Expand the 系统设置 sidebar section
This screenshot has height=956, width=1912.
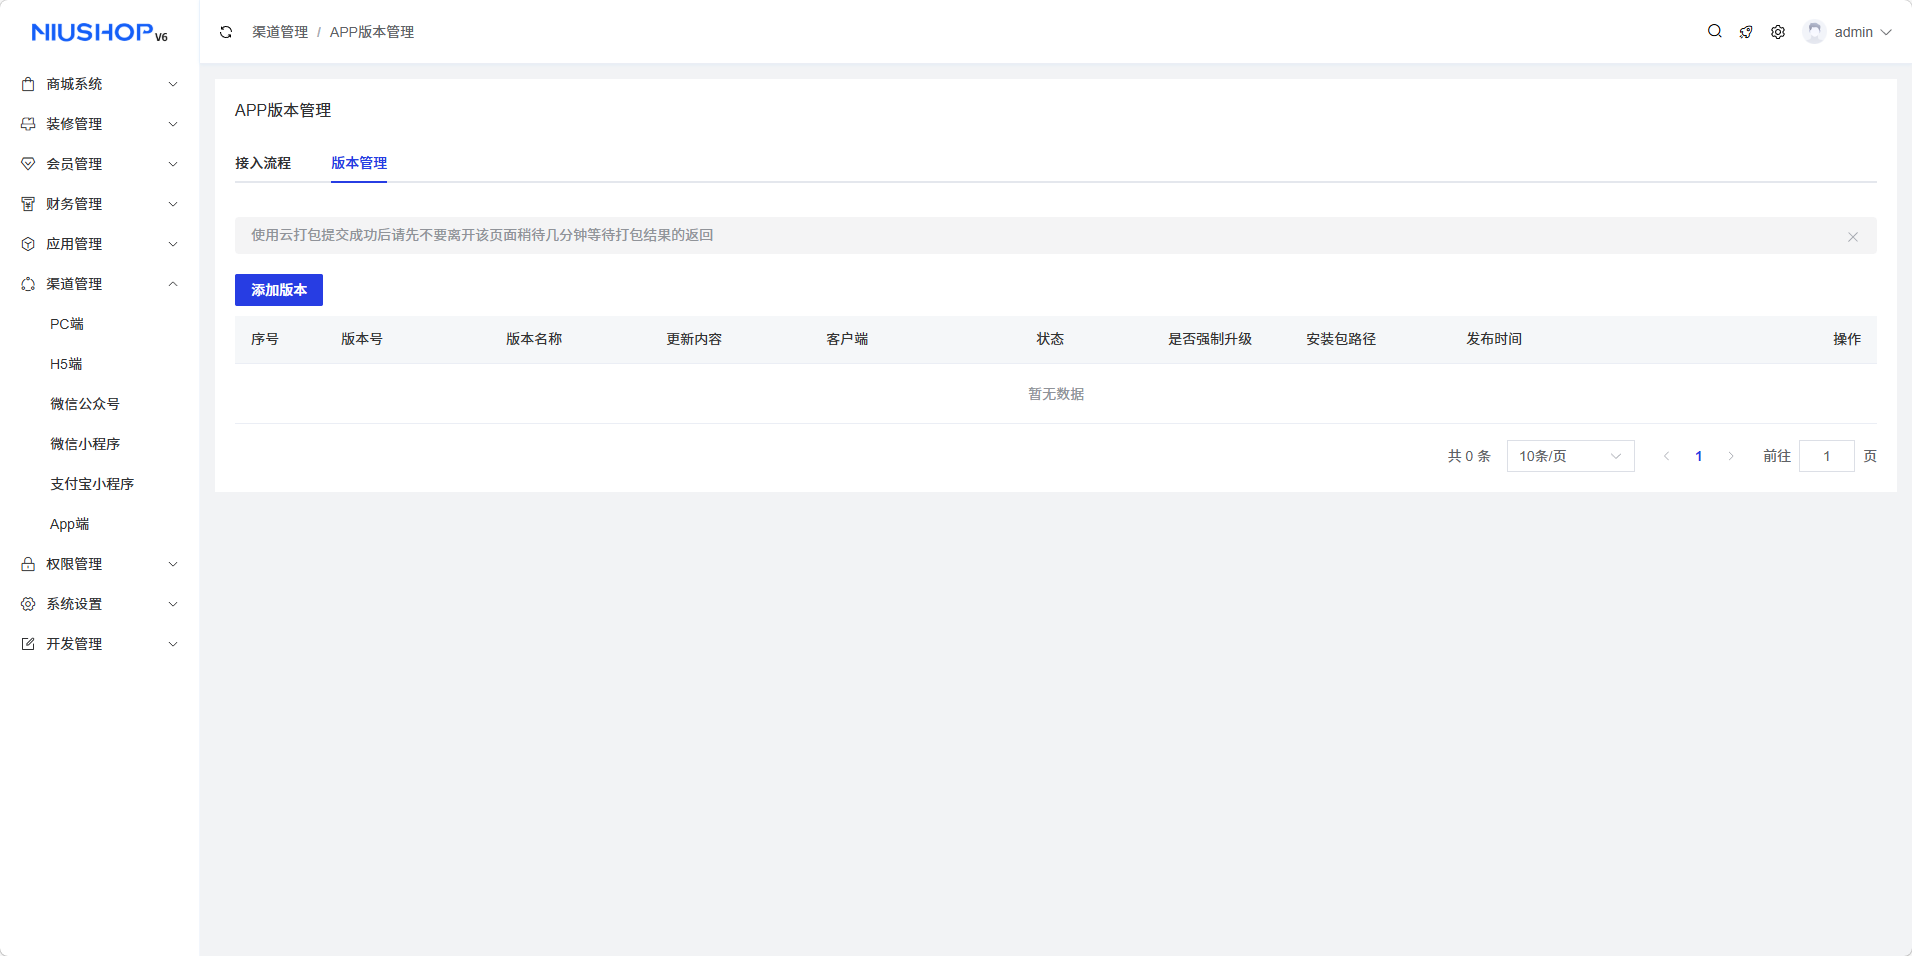(99, 604)
